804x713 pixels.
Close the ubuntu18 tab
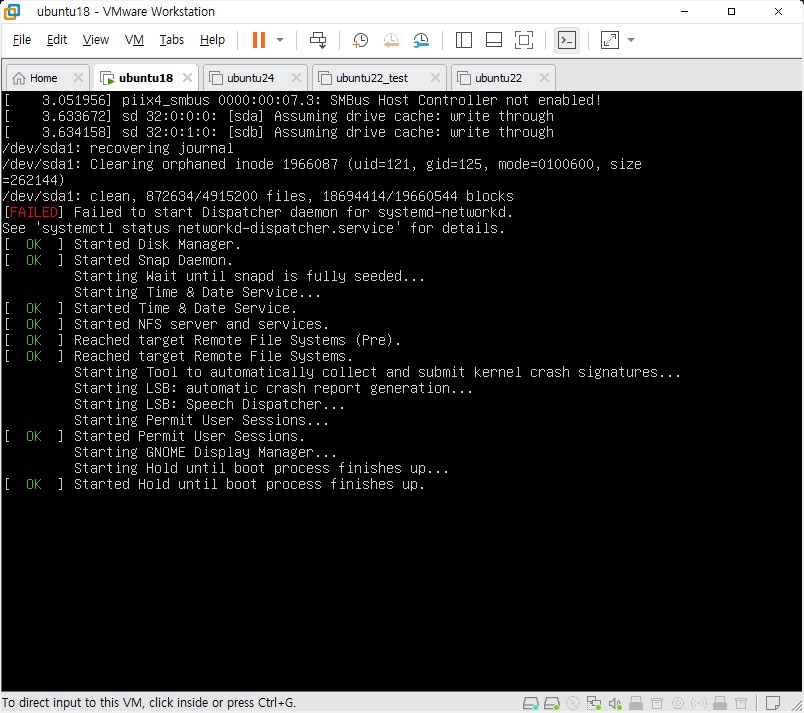tap(187, 77)
